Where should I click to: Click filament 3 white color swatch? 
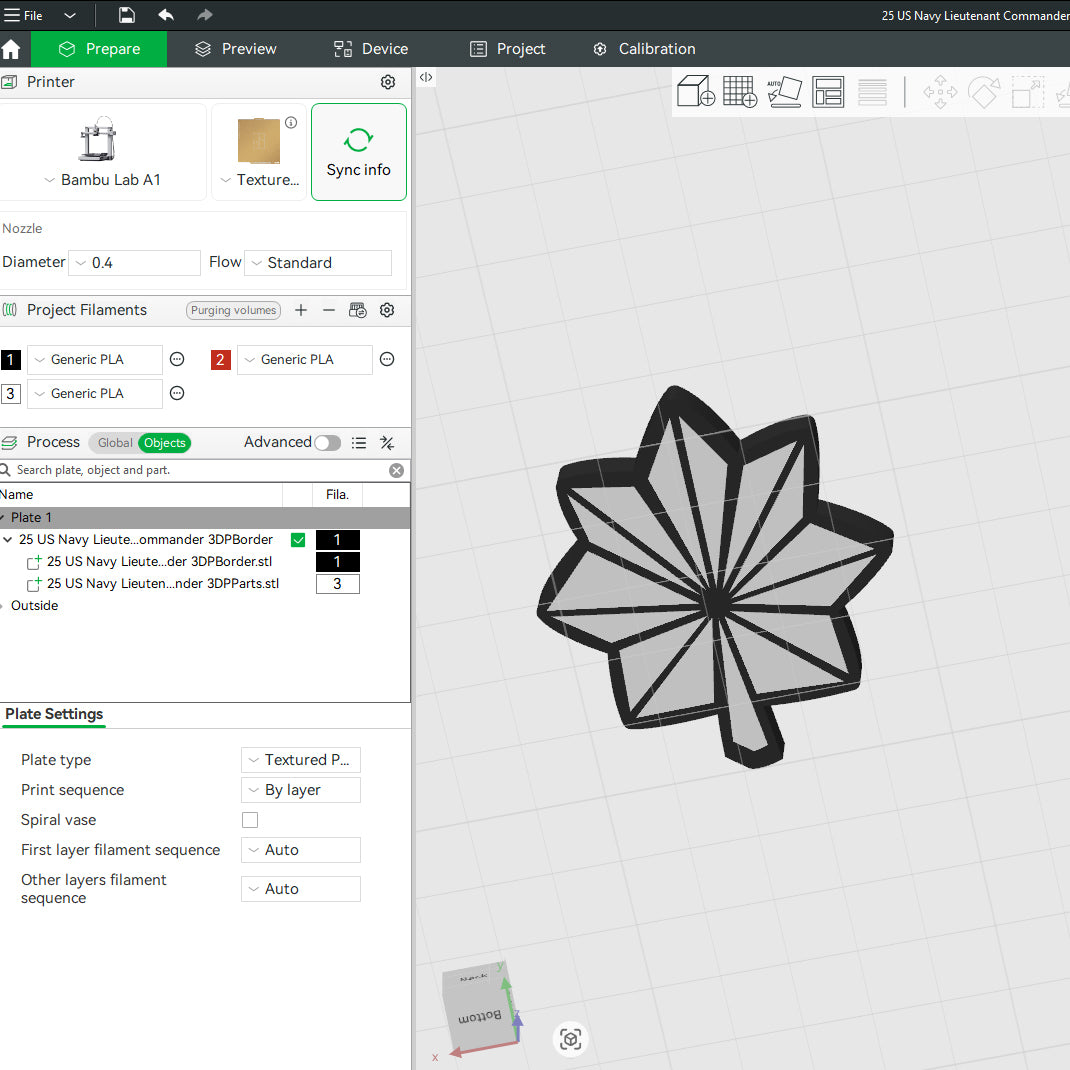[11, 394]
